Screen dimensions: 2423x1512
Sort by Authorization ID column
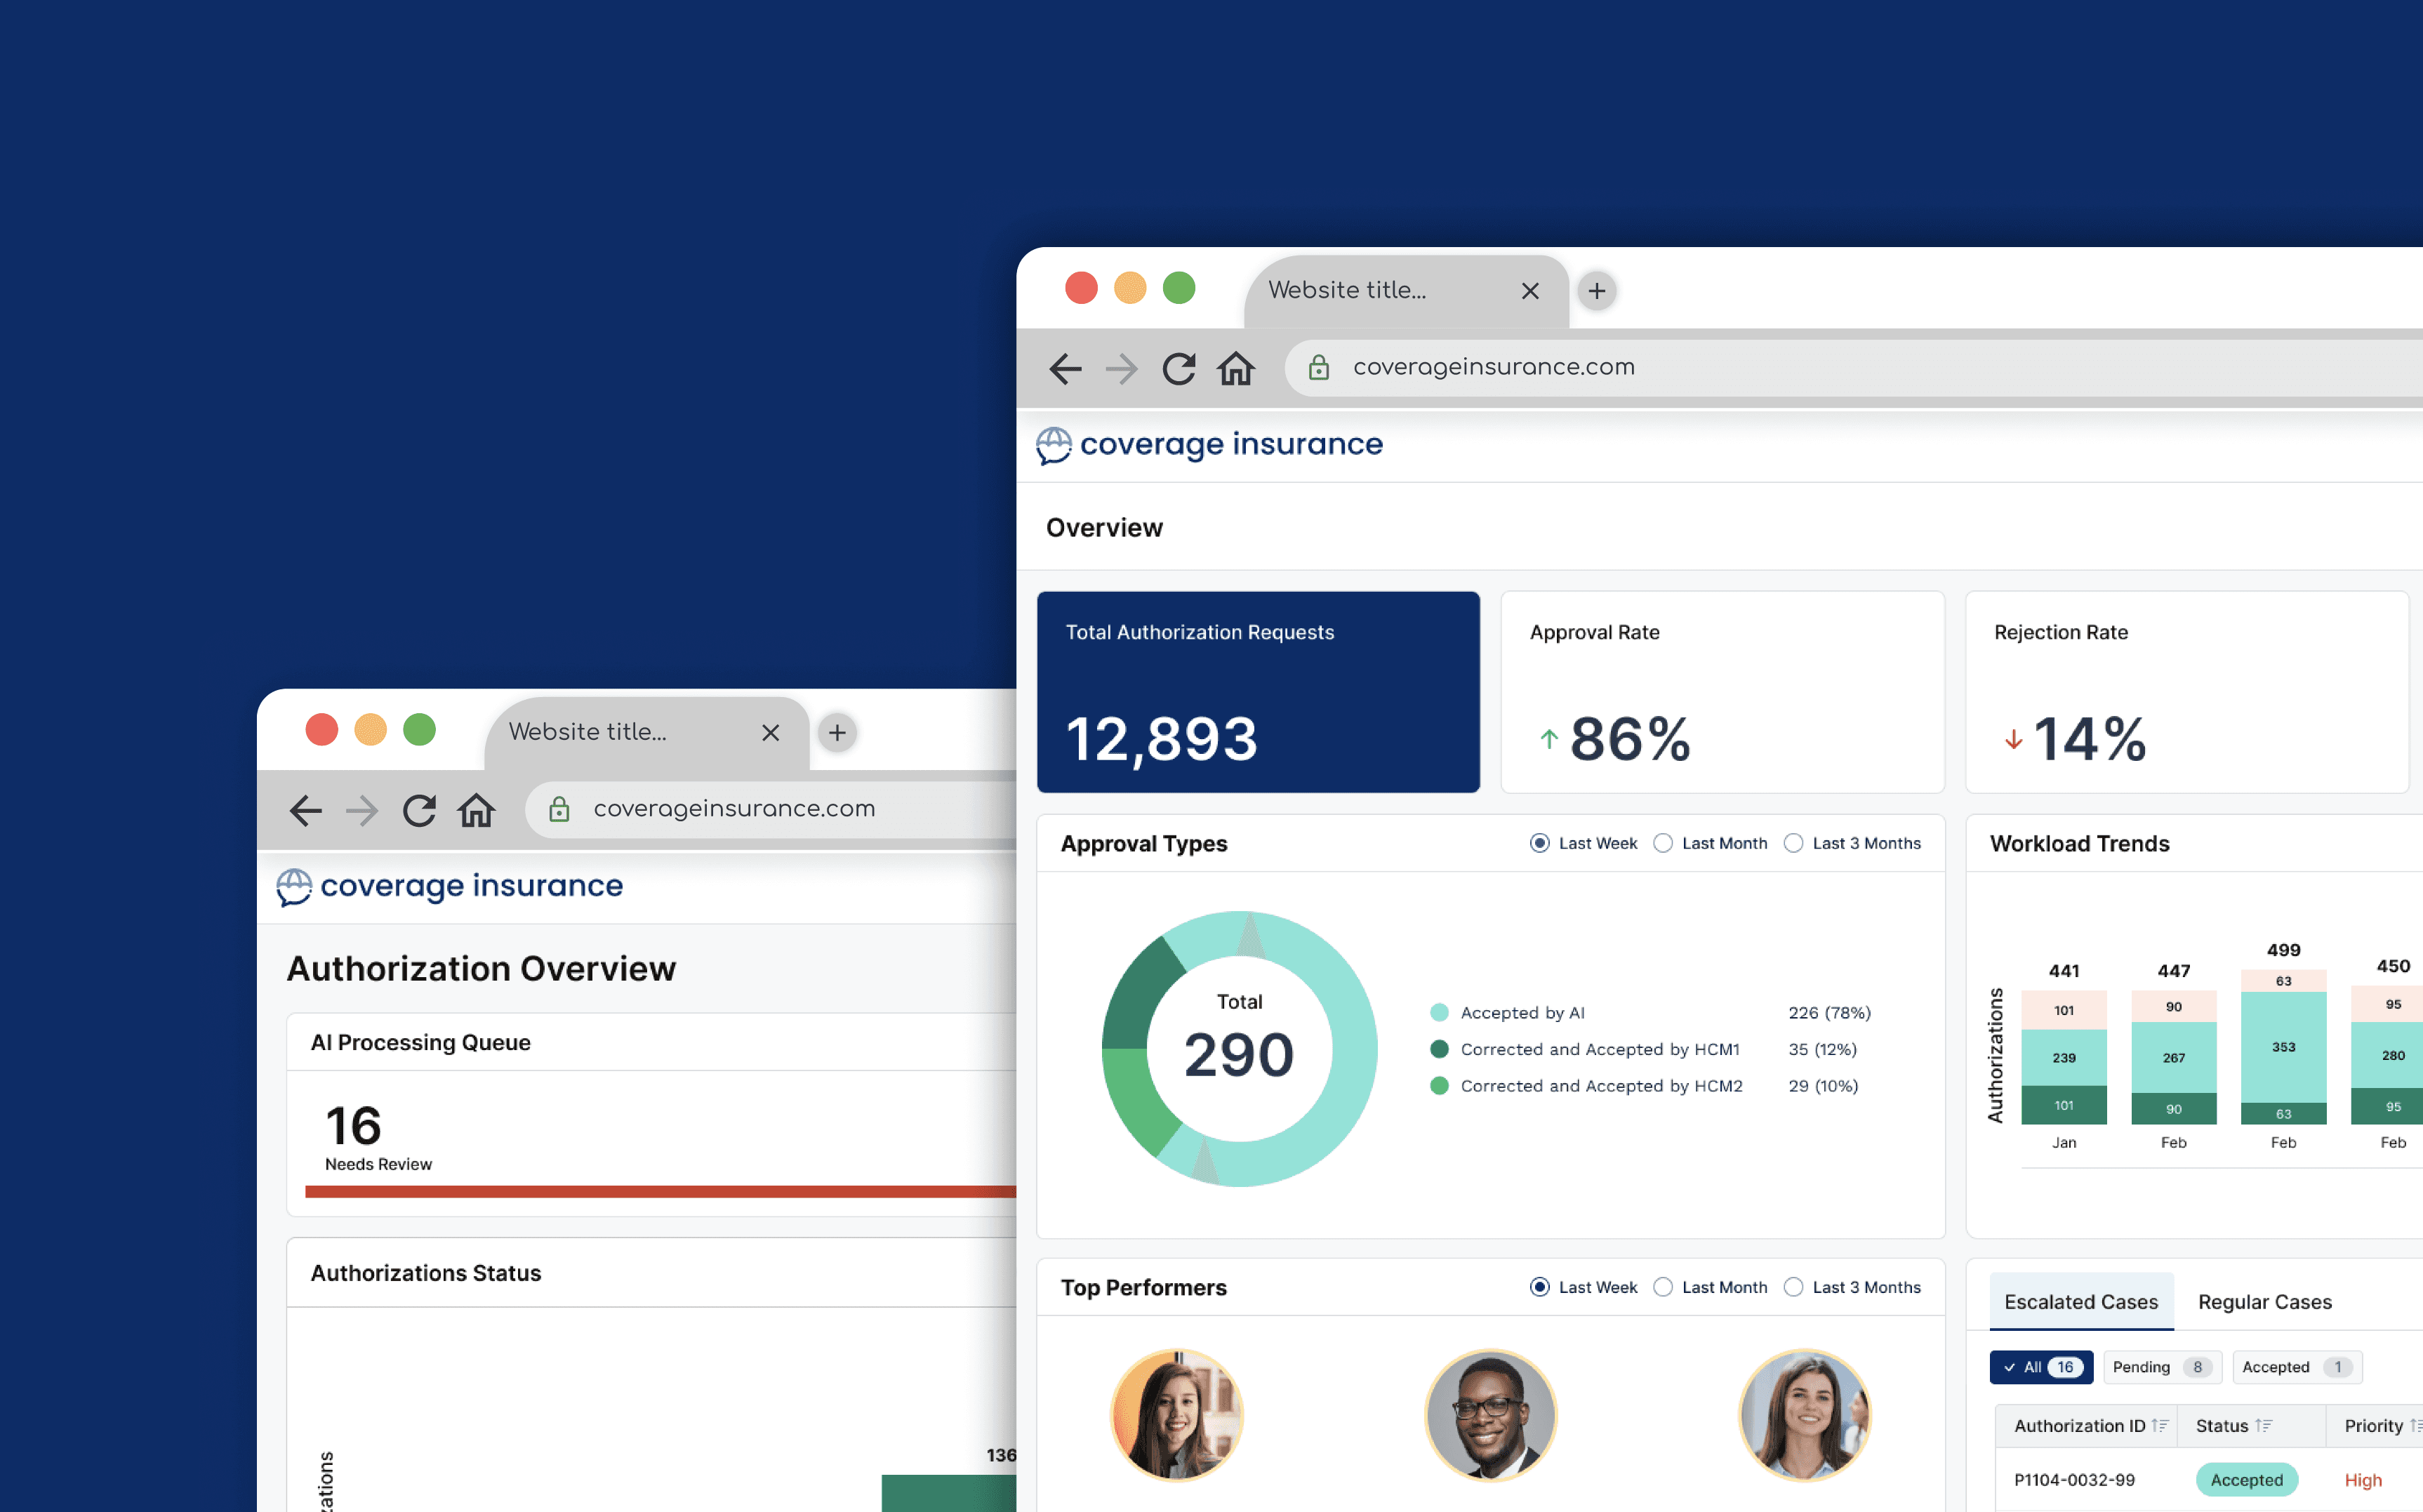[2160, 1425]
